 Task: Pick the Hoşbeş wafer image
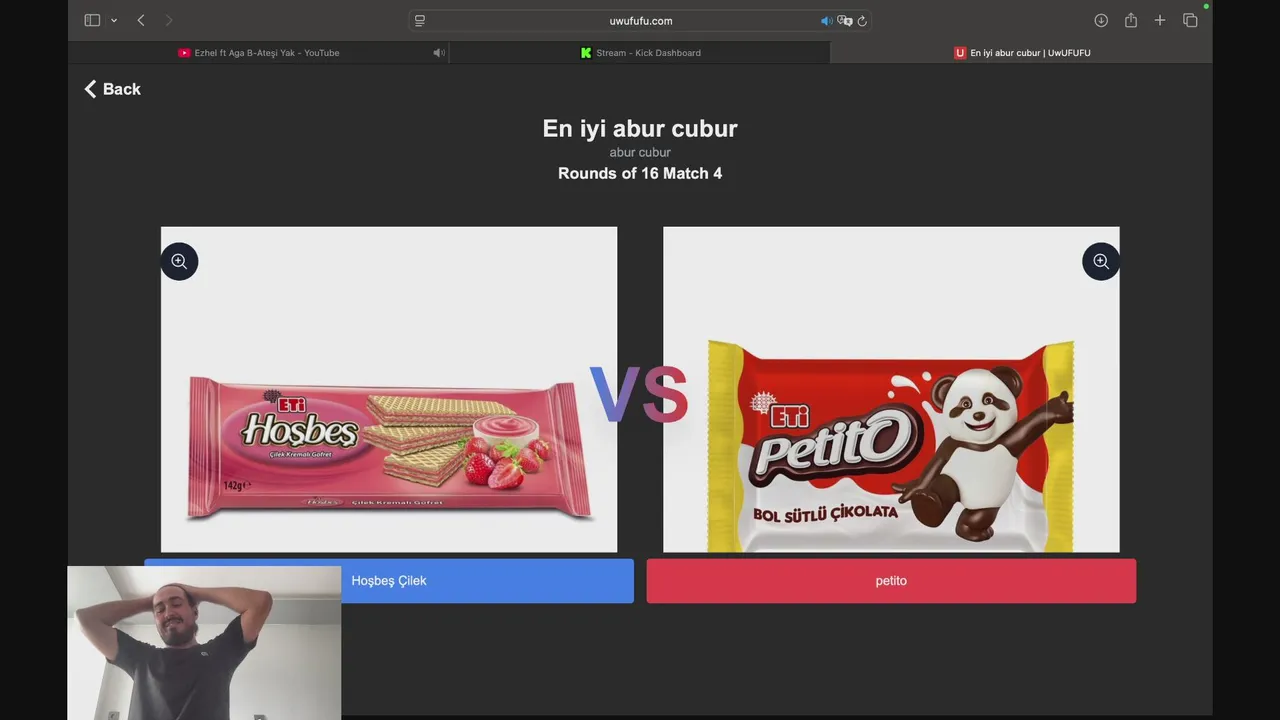[x=389, y=389]
